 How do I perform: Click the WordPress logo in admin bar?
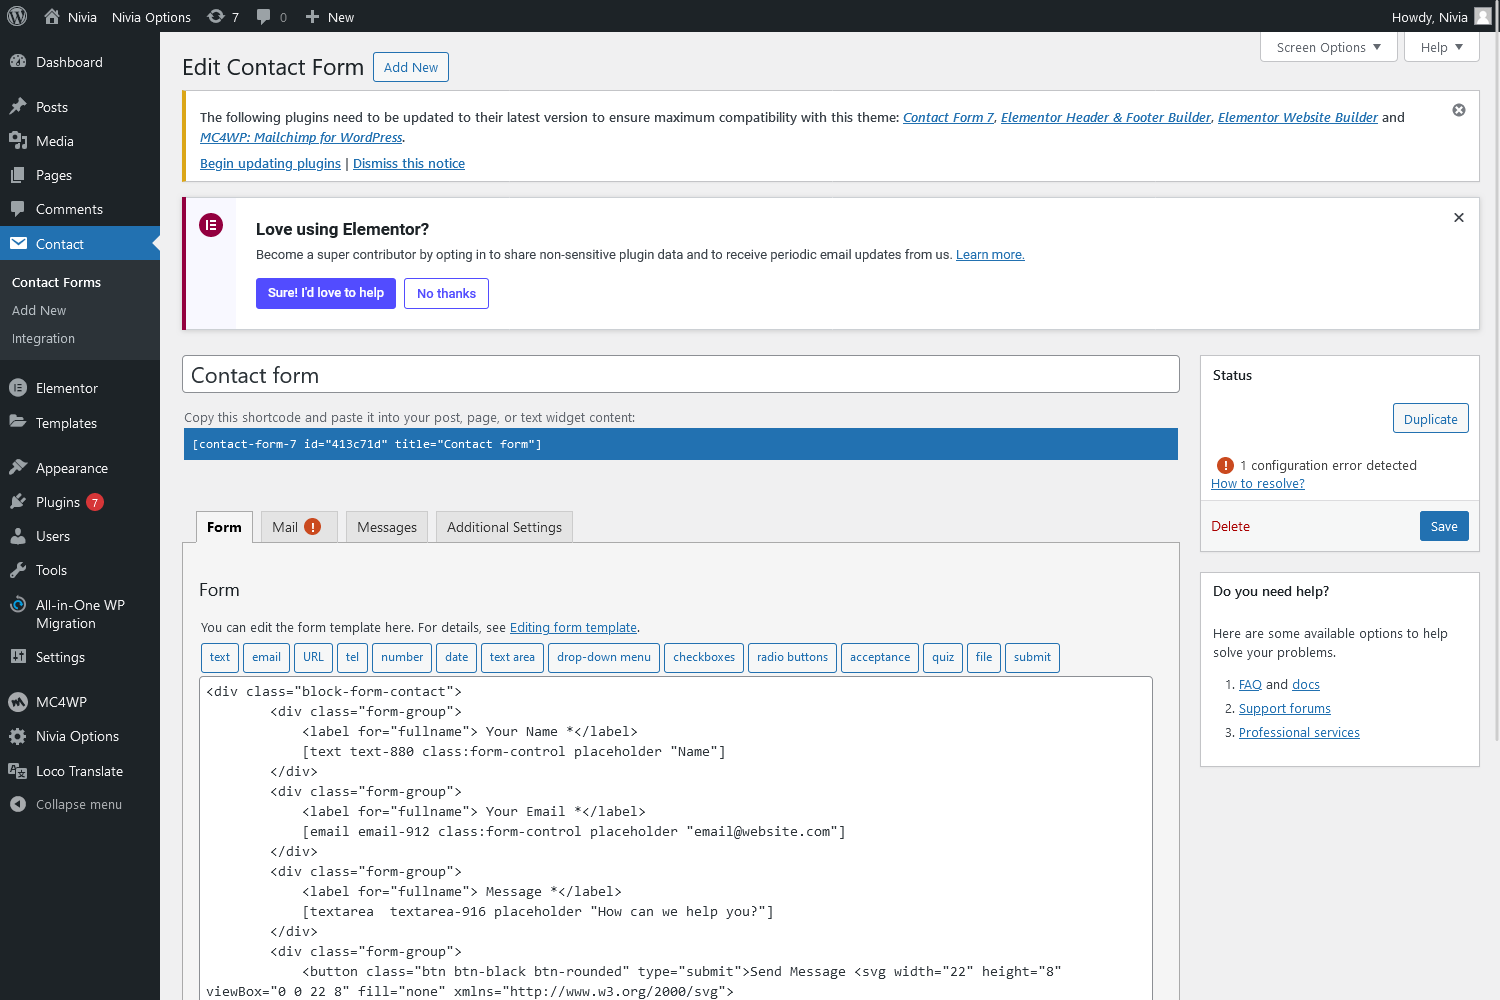(17, 16)
